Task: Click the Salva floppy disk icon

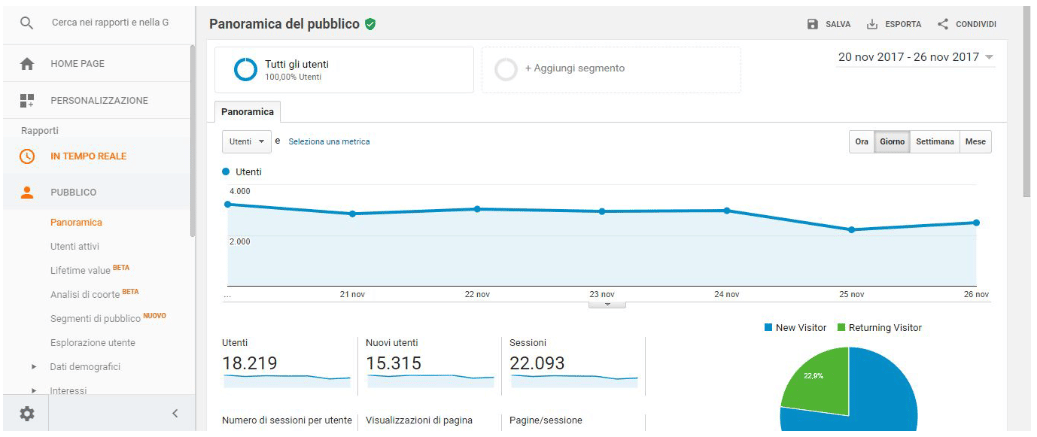Action: pyautogui.click(x=812, y=24)
